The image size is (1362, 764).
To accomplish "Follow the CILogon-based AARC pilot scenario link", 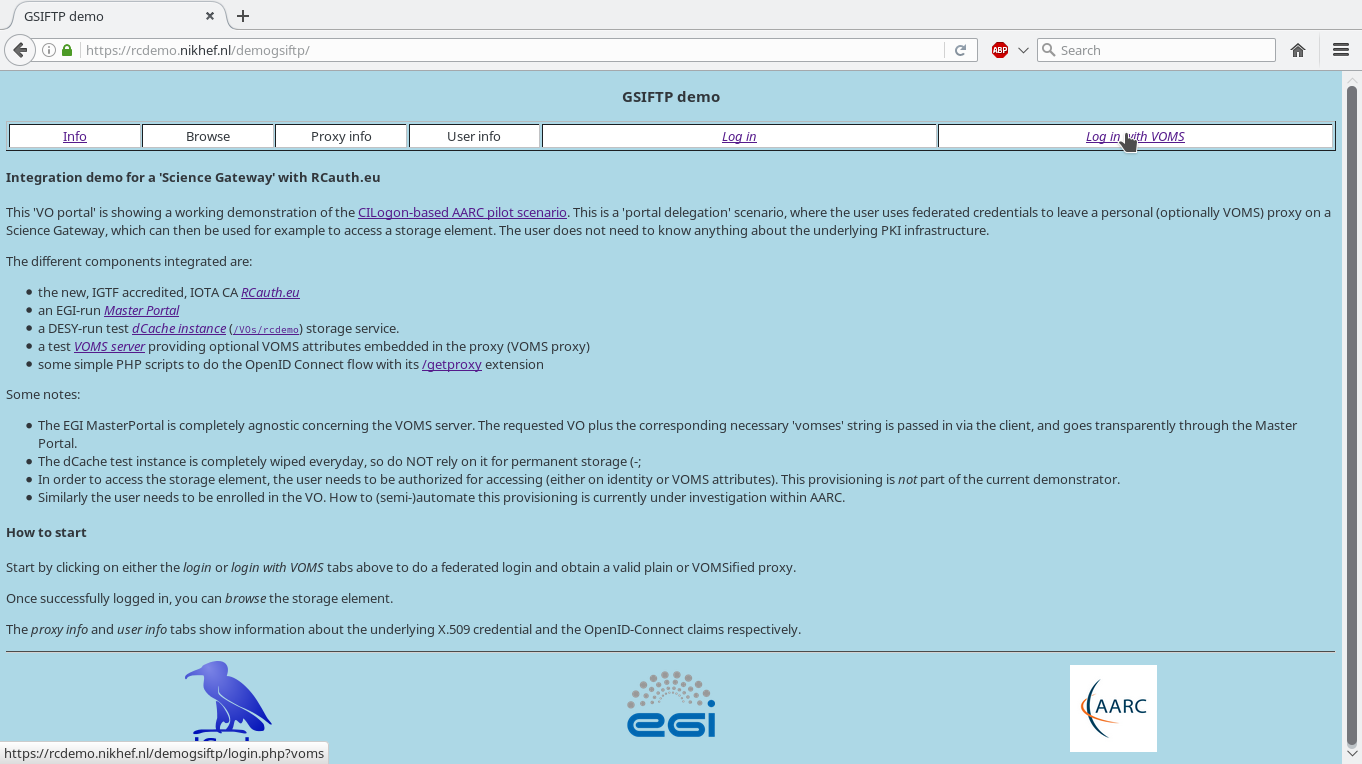I will pyautogui.click(x=462, y=212).
